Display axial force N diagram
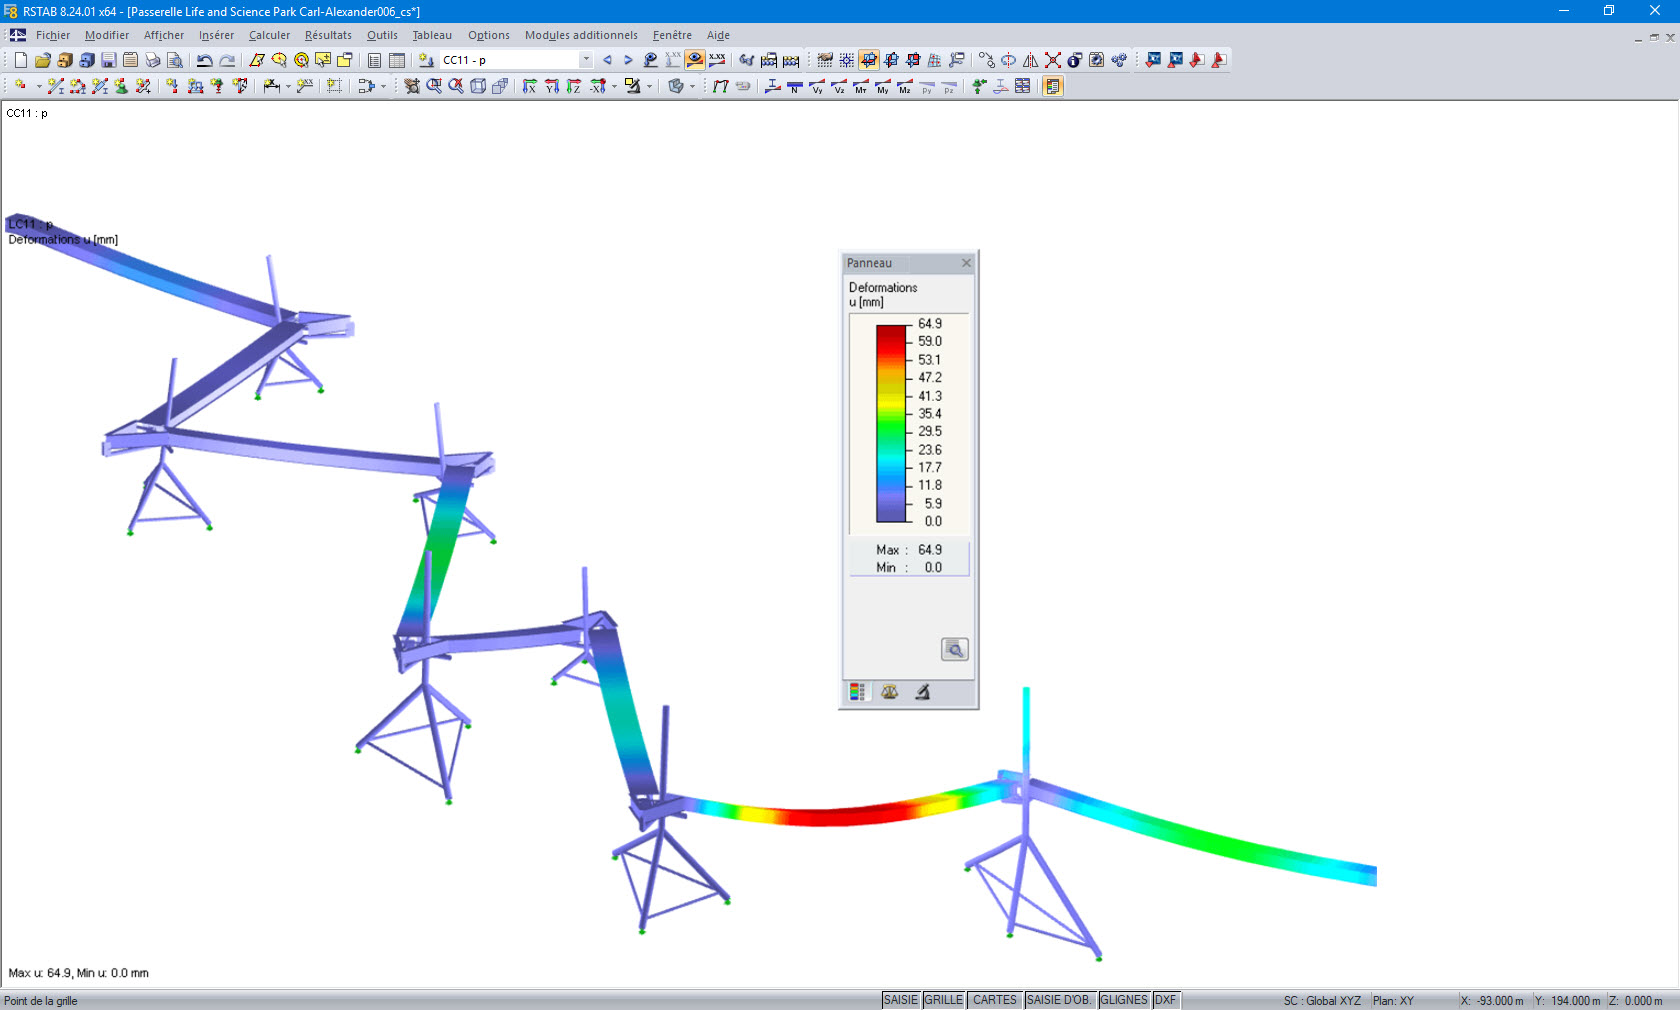Screen dimensions: 1680x1010 [795, 86]
